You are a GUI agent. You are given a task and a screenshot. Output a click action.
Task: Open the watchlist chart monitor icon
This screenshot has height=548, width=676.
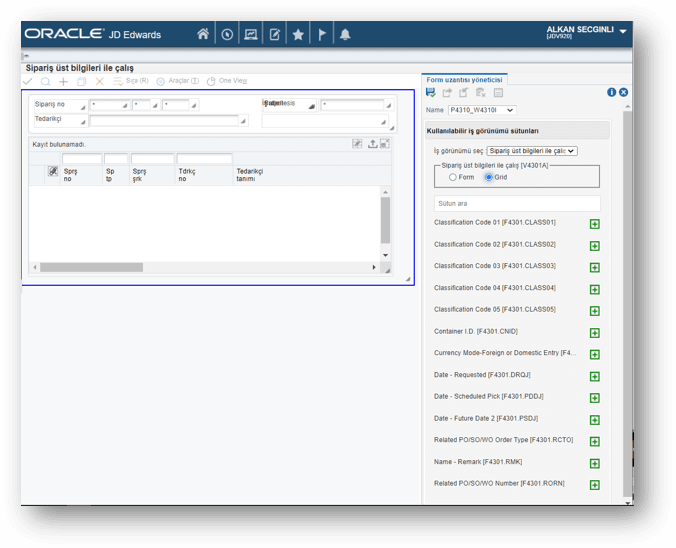click(x=250, y=34)
